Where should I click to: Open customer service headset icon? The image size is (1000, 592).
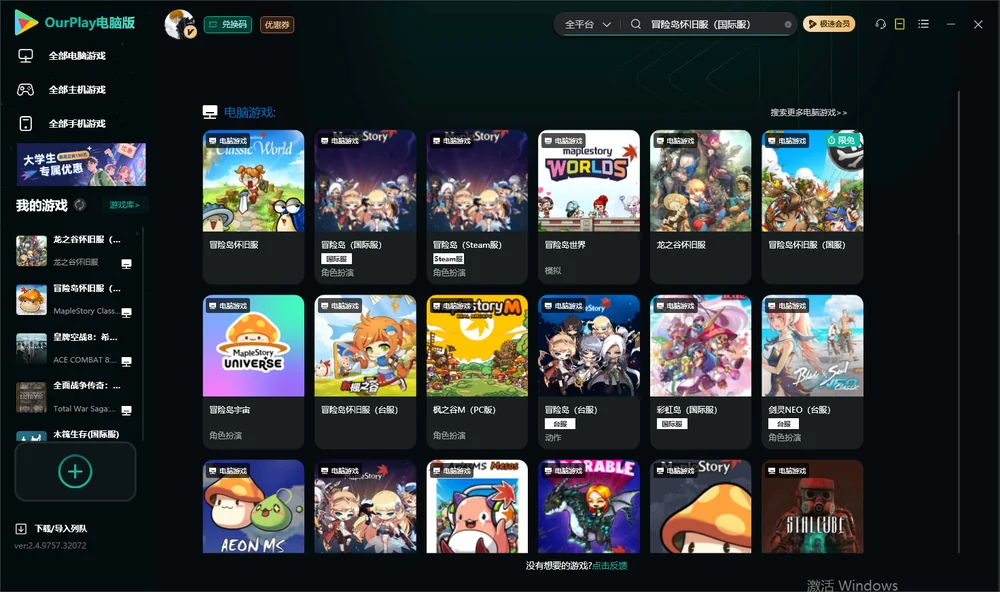tap(881, 24)
